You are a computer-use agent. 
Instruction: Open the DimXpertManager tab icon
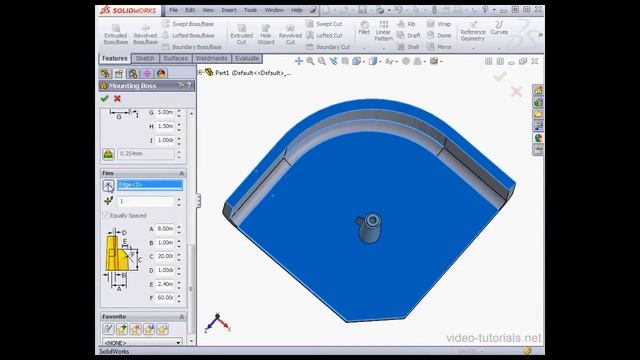click(x=147, y=73)
